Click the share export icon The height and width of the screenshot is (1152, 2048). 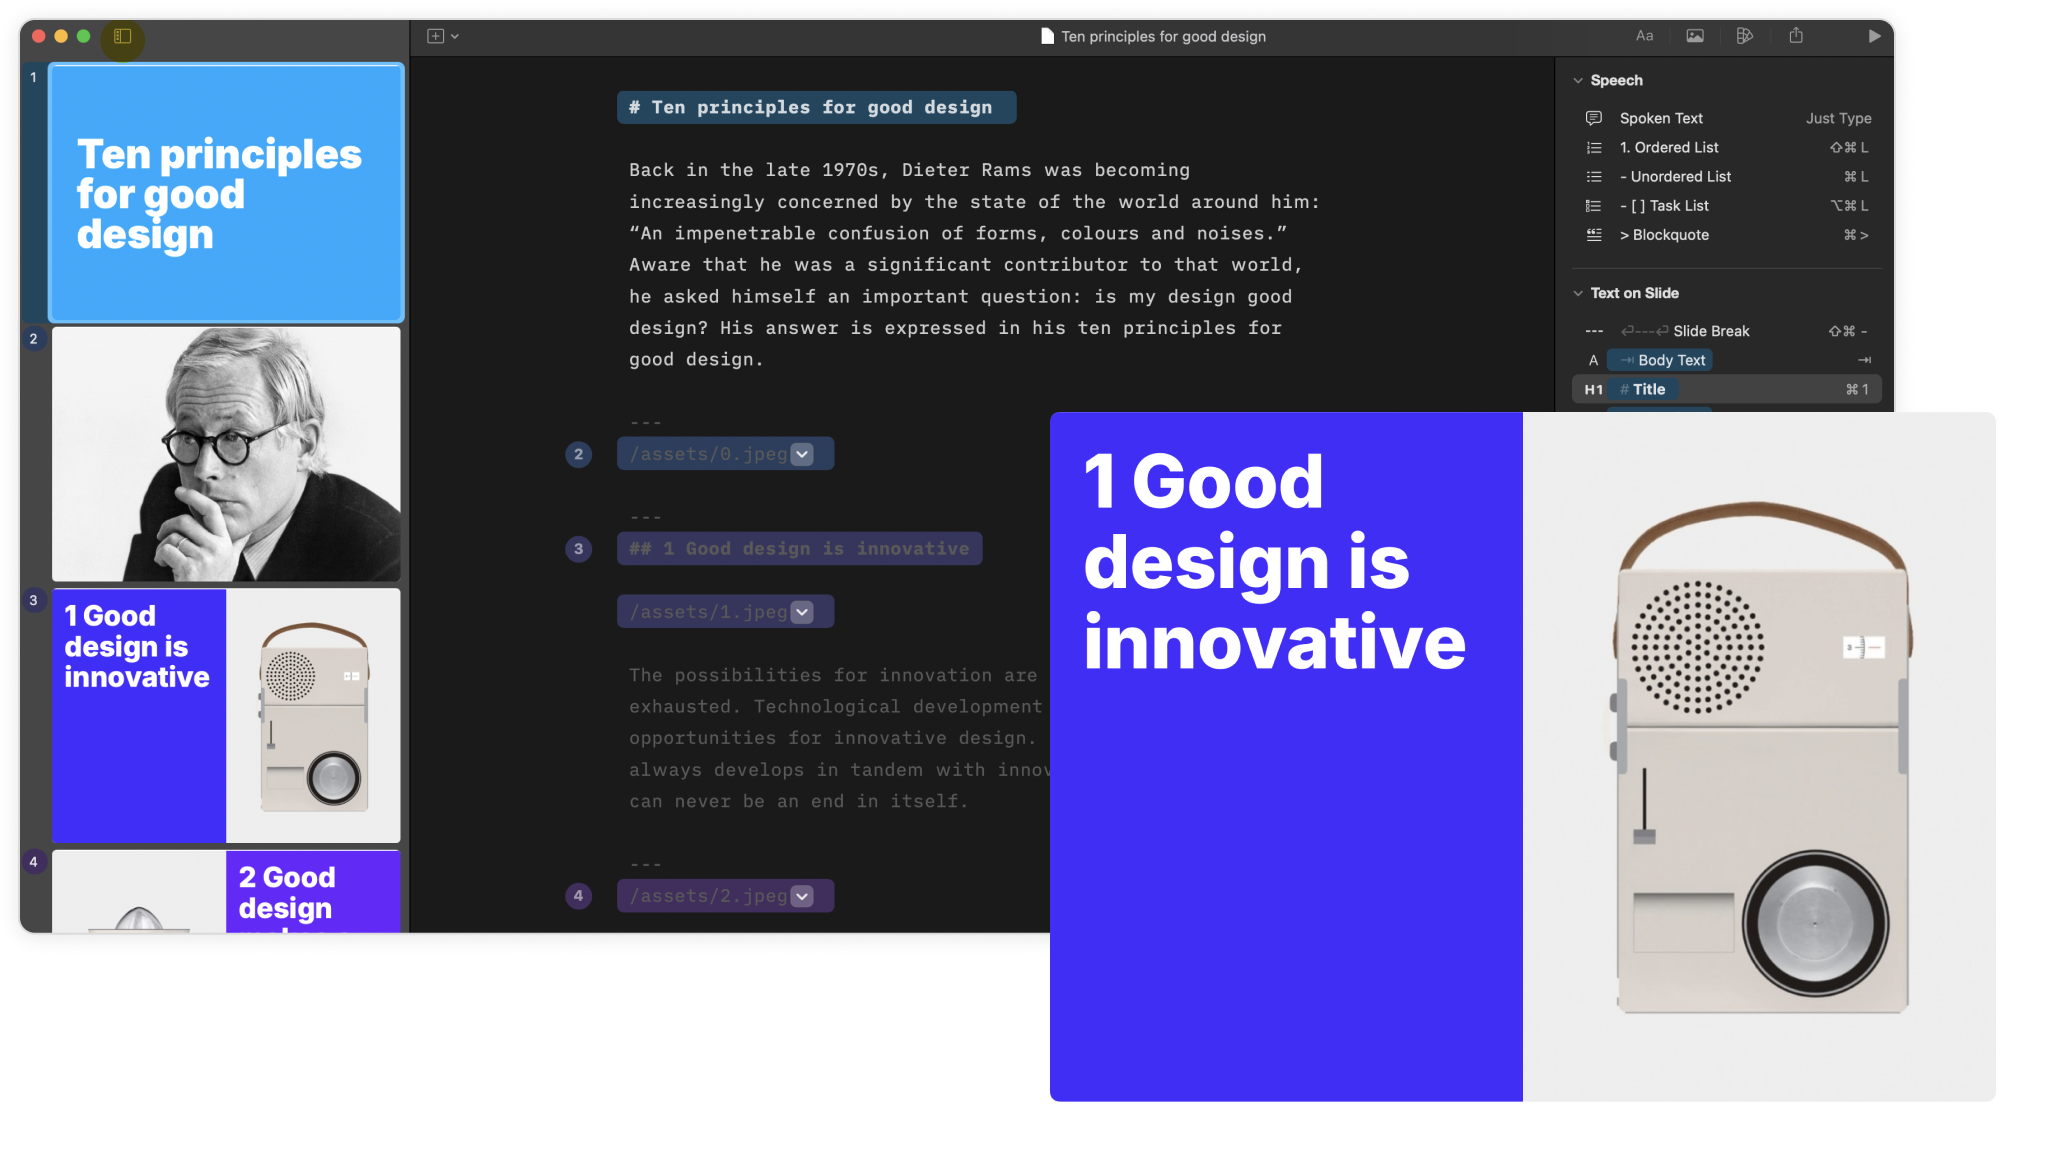[1796, 35]
